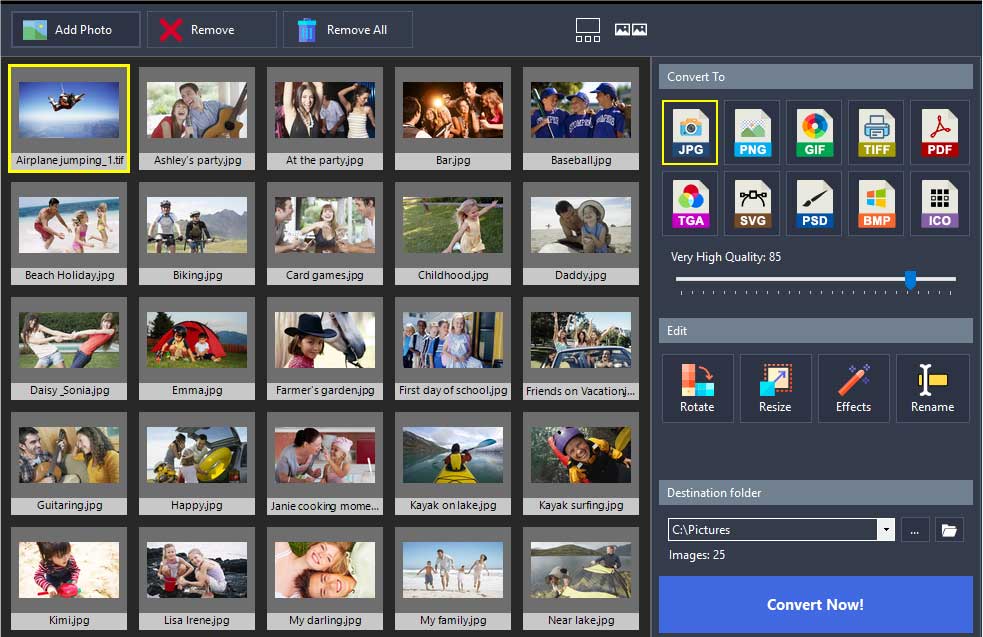Open the destination folder in explorer

pyautogui.click(x=948, y=529)
